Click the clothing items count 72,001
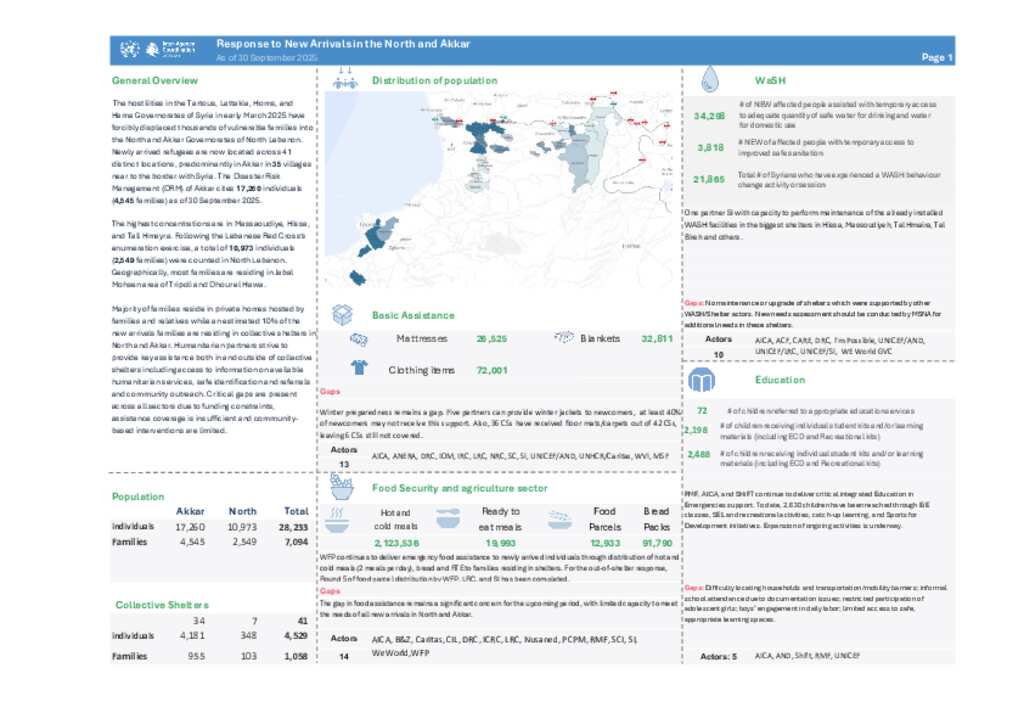Image resolution: width=1024 pixels, height=724 pixels. coord(492,370)
